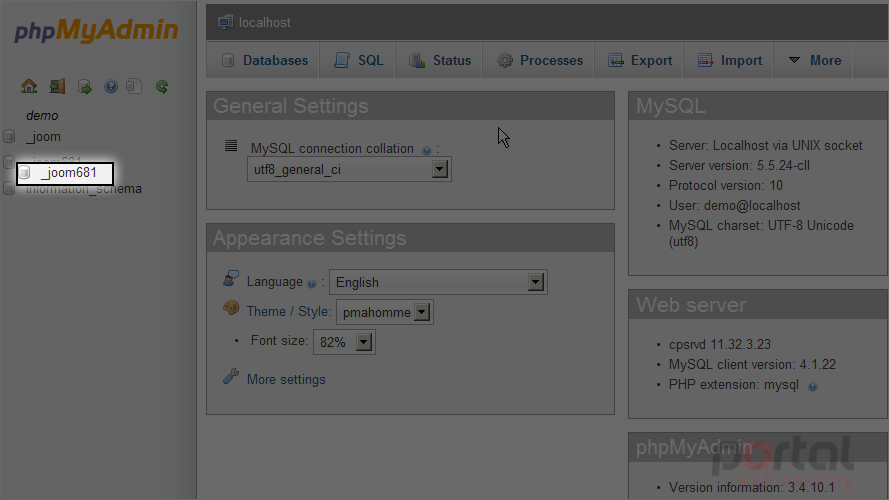This screenshot has height=500, width=889.
Task: Go to the Home icon in the sidebar
Action: [x=29, y=86]
